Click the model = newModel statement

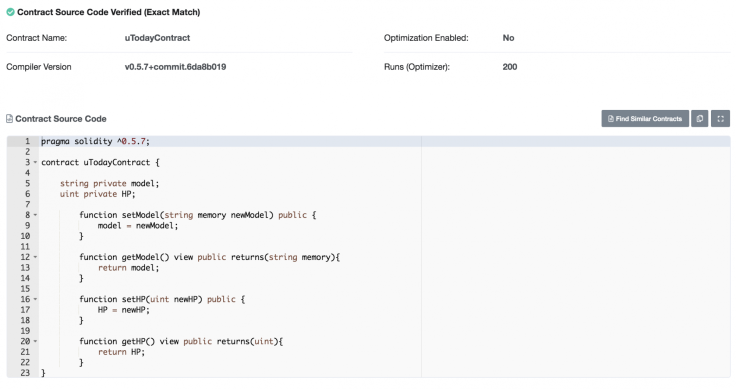click(x=138, y=226)
